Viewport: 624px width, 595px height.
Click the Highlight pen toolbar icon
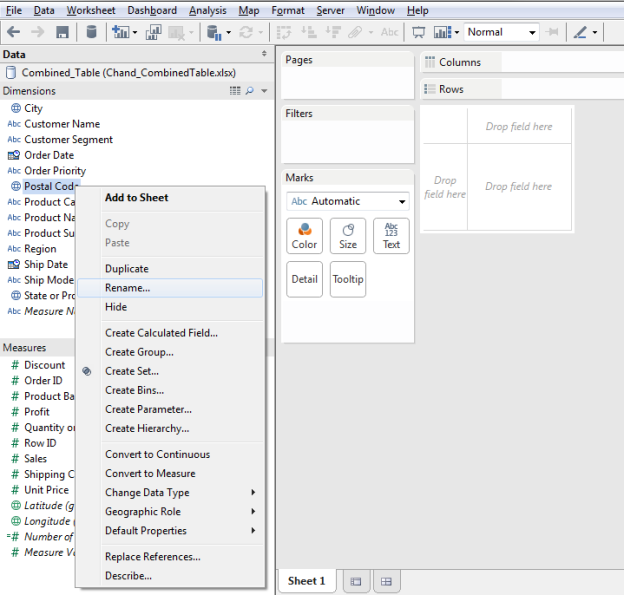[x=580, y=32]
